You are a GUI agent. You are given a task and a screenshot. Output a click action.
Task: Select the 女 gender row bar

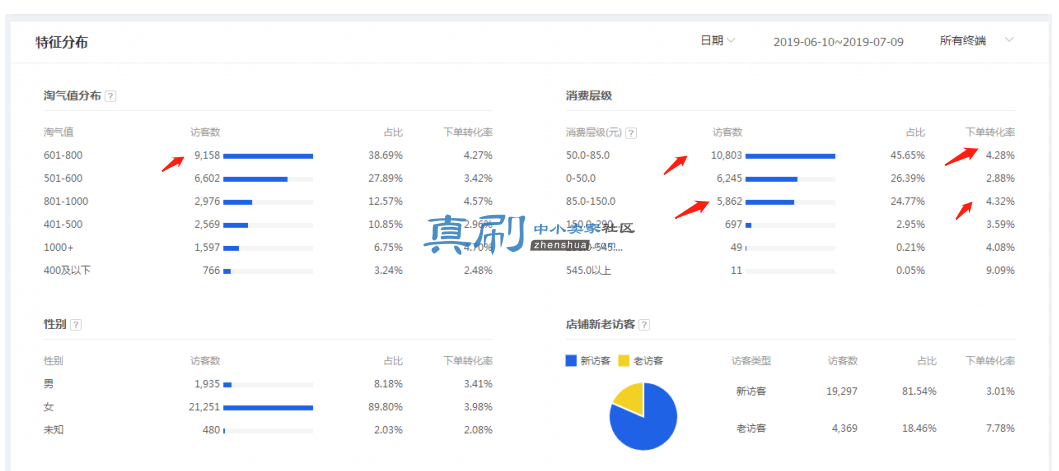tap(268, 407)
